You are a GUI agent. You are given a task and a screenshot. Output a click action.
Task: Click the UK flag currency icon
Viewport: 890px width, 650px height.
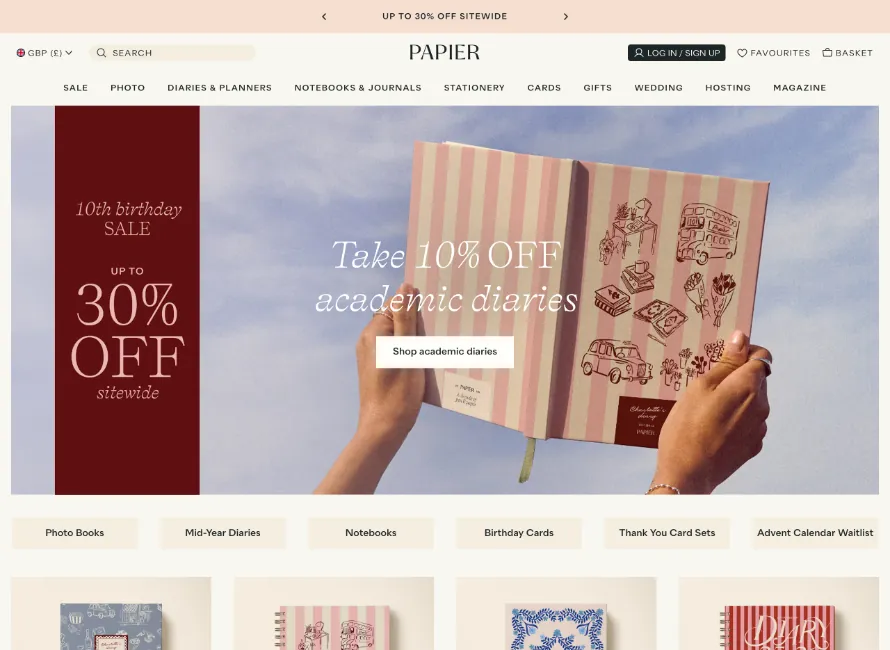coord(21,53)
